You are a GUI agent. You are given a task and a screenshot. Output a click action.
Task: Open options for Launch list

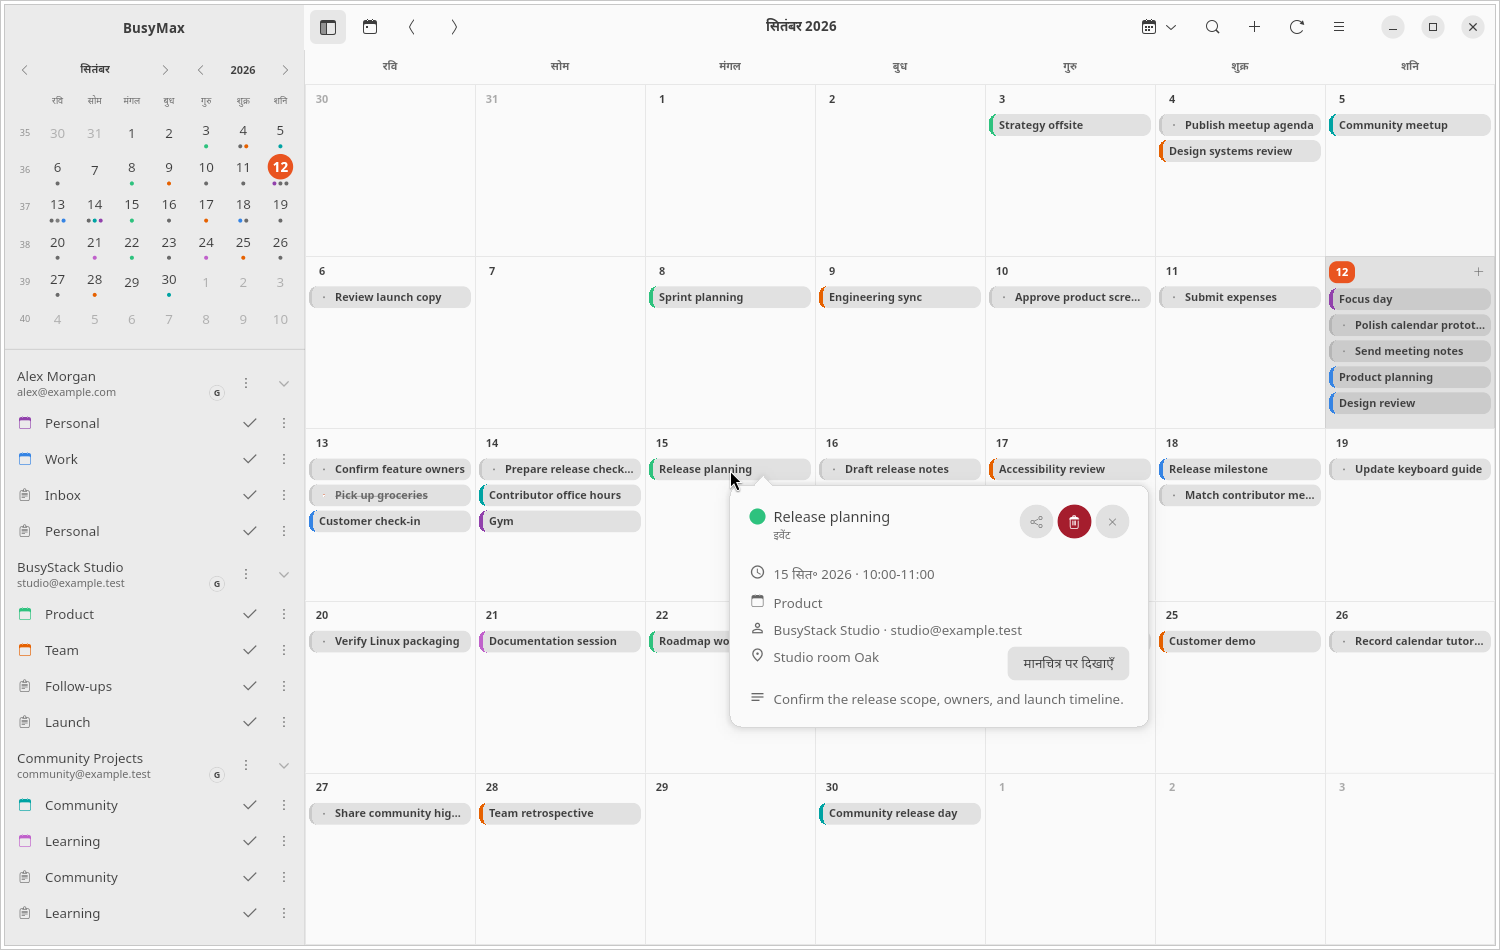[284, 722]
